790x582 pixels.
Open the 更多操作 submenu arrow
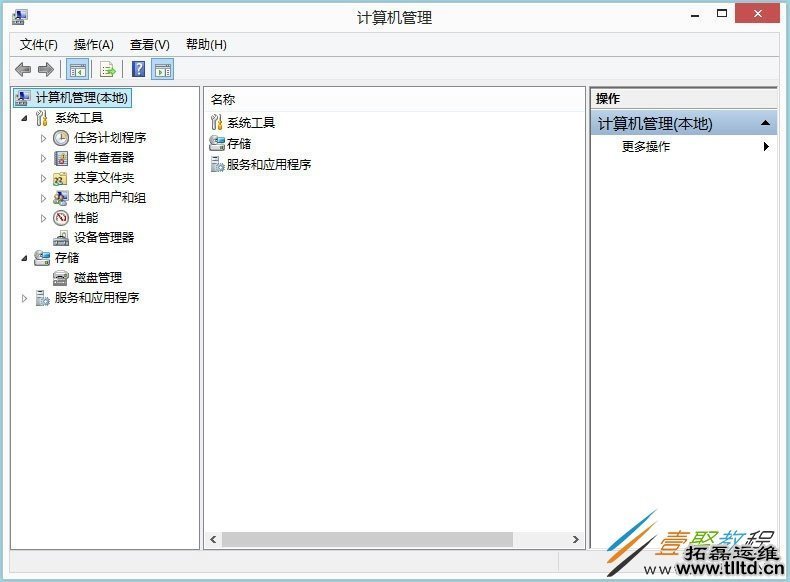766,147
